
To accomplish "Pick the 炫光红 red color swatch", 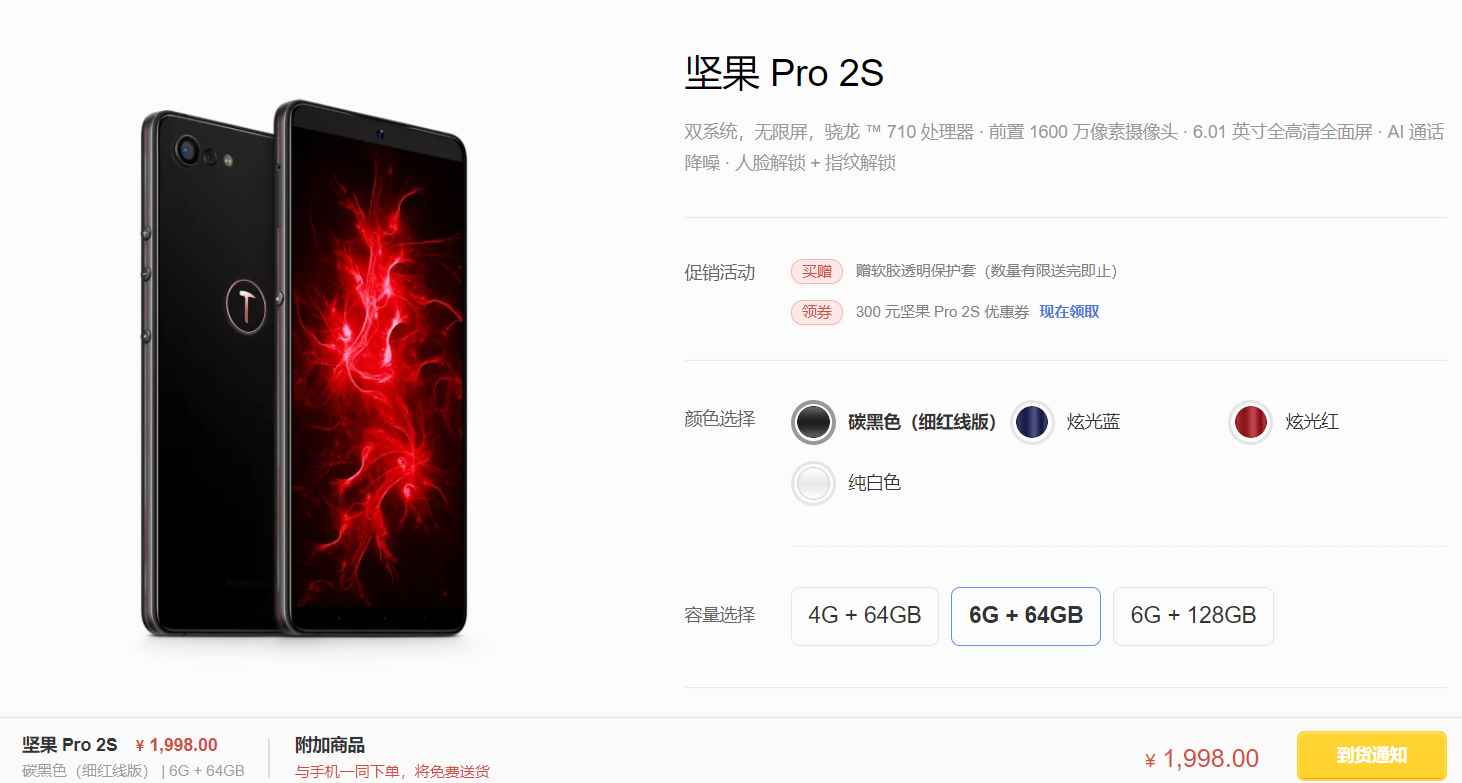I will click(x=1250, y=422).
